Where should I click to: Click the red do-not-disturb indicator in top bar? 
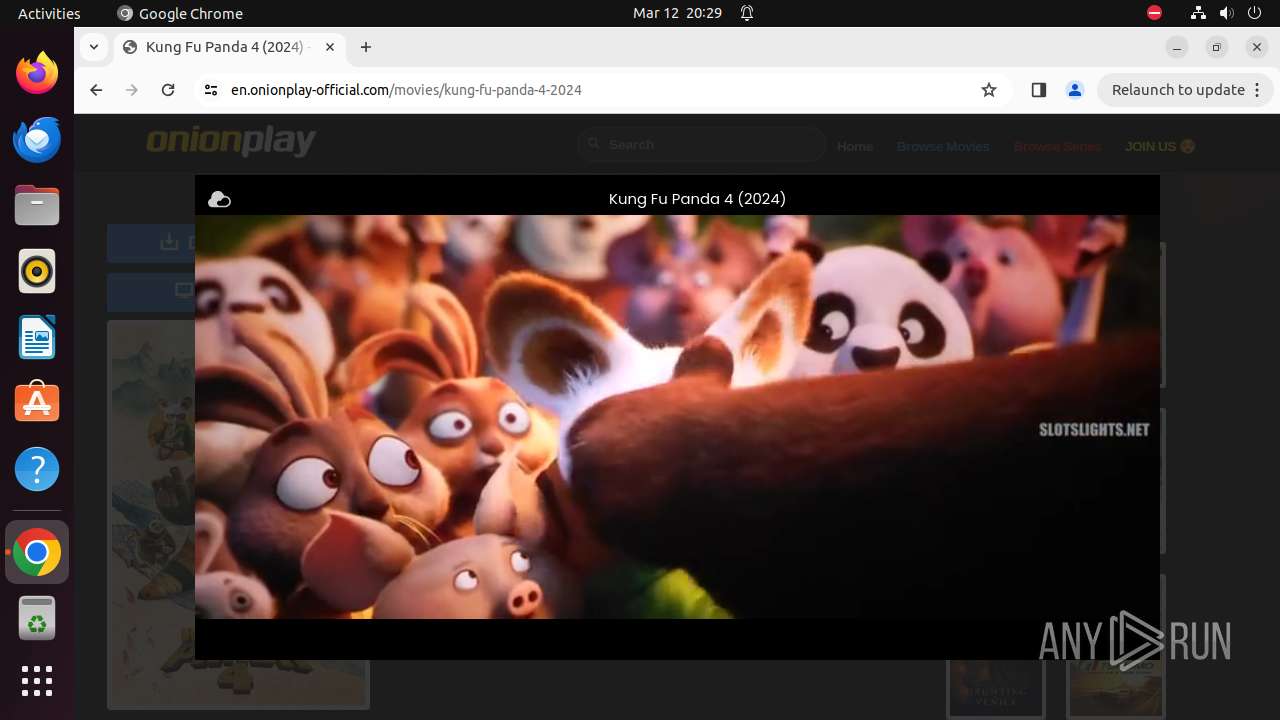click(x=1154, y=13)
